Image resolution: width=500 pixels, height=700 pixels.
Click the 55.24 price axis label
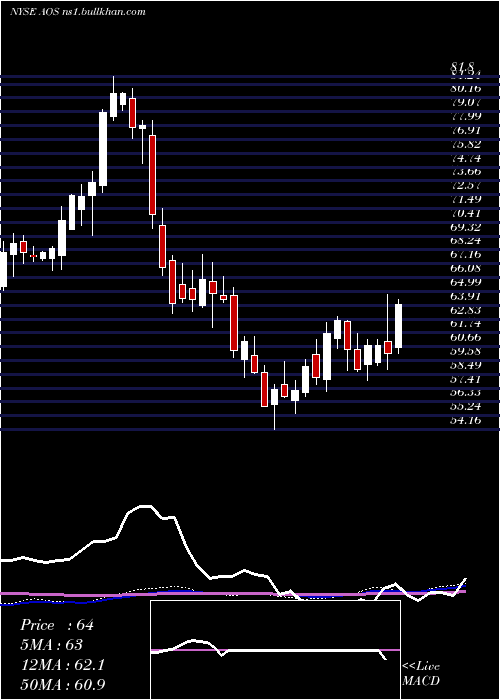pos(466,407)
